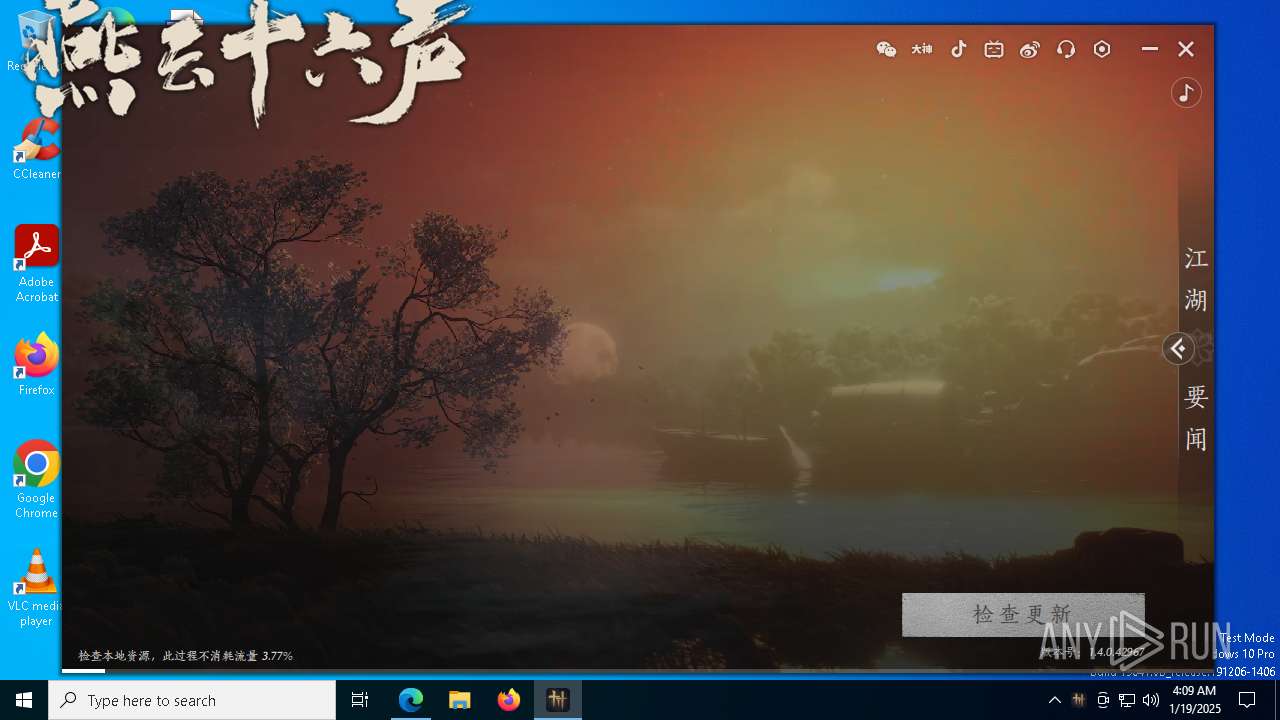Image resolution: width=1280 pixels, height=720 pixels.
Task: Open customer support headset icon
Action: tap(1066, 49)
